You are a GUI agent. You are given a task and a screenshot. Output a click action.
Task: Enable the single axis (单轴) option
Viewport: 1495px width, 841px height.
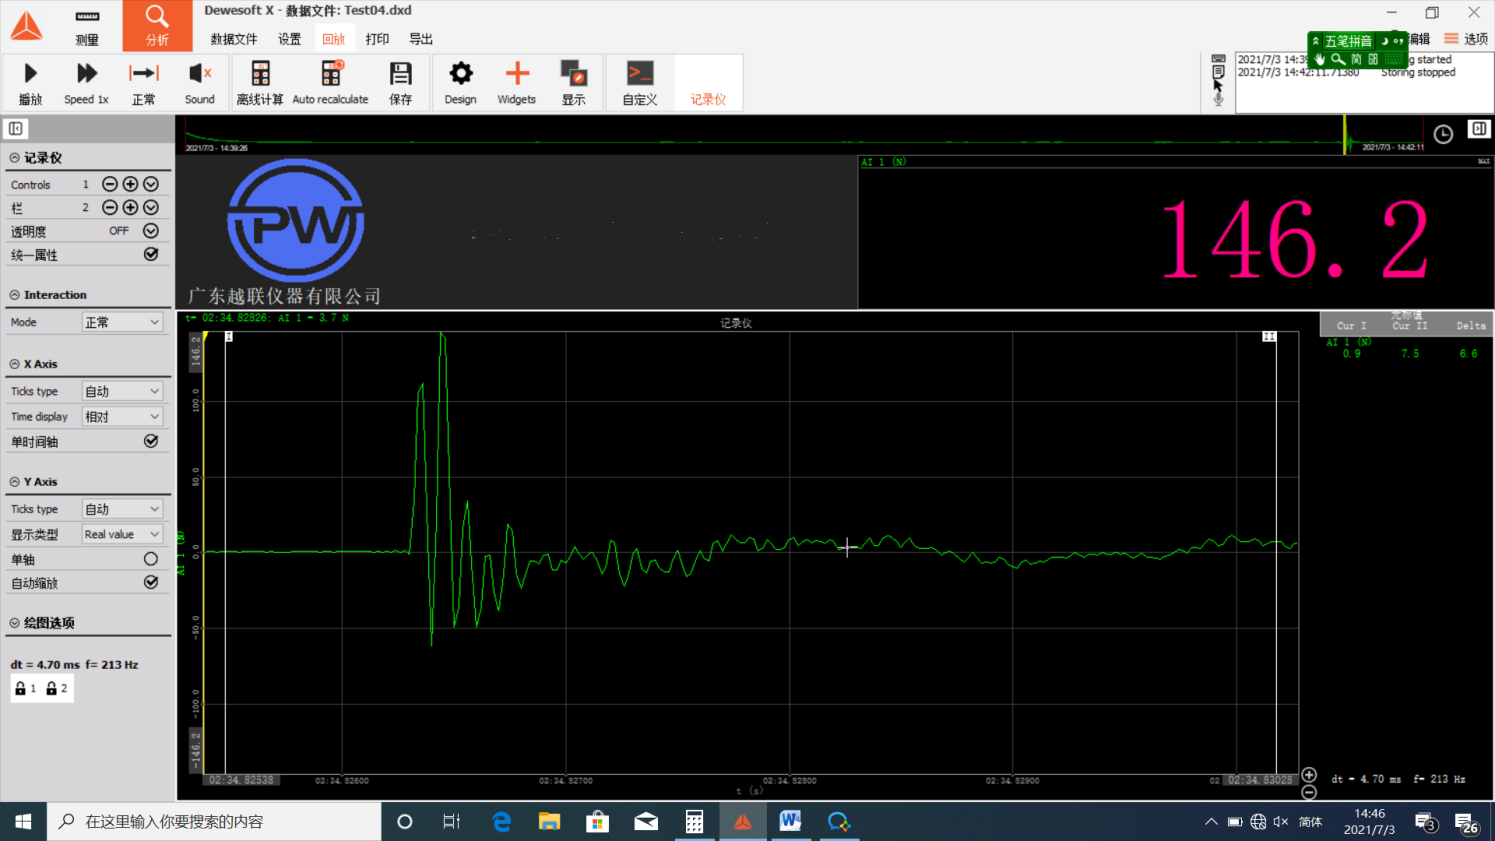[x=151, y=559]
